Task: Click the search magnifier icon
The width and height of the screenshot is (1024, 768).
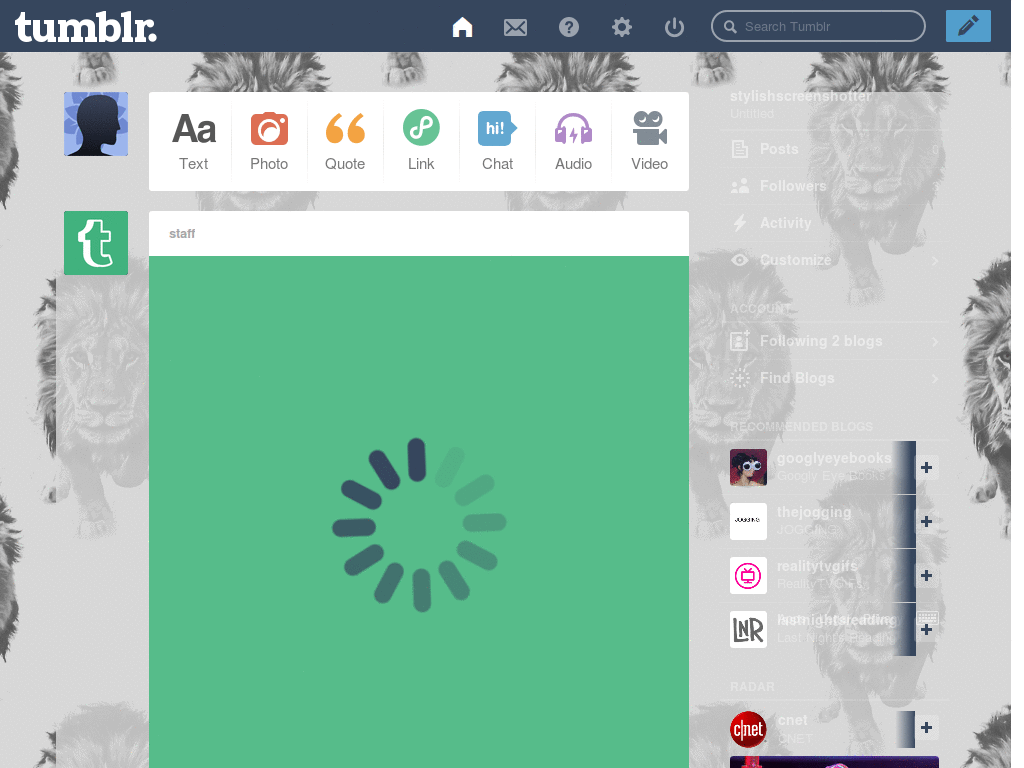Action: 730,27
